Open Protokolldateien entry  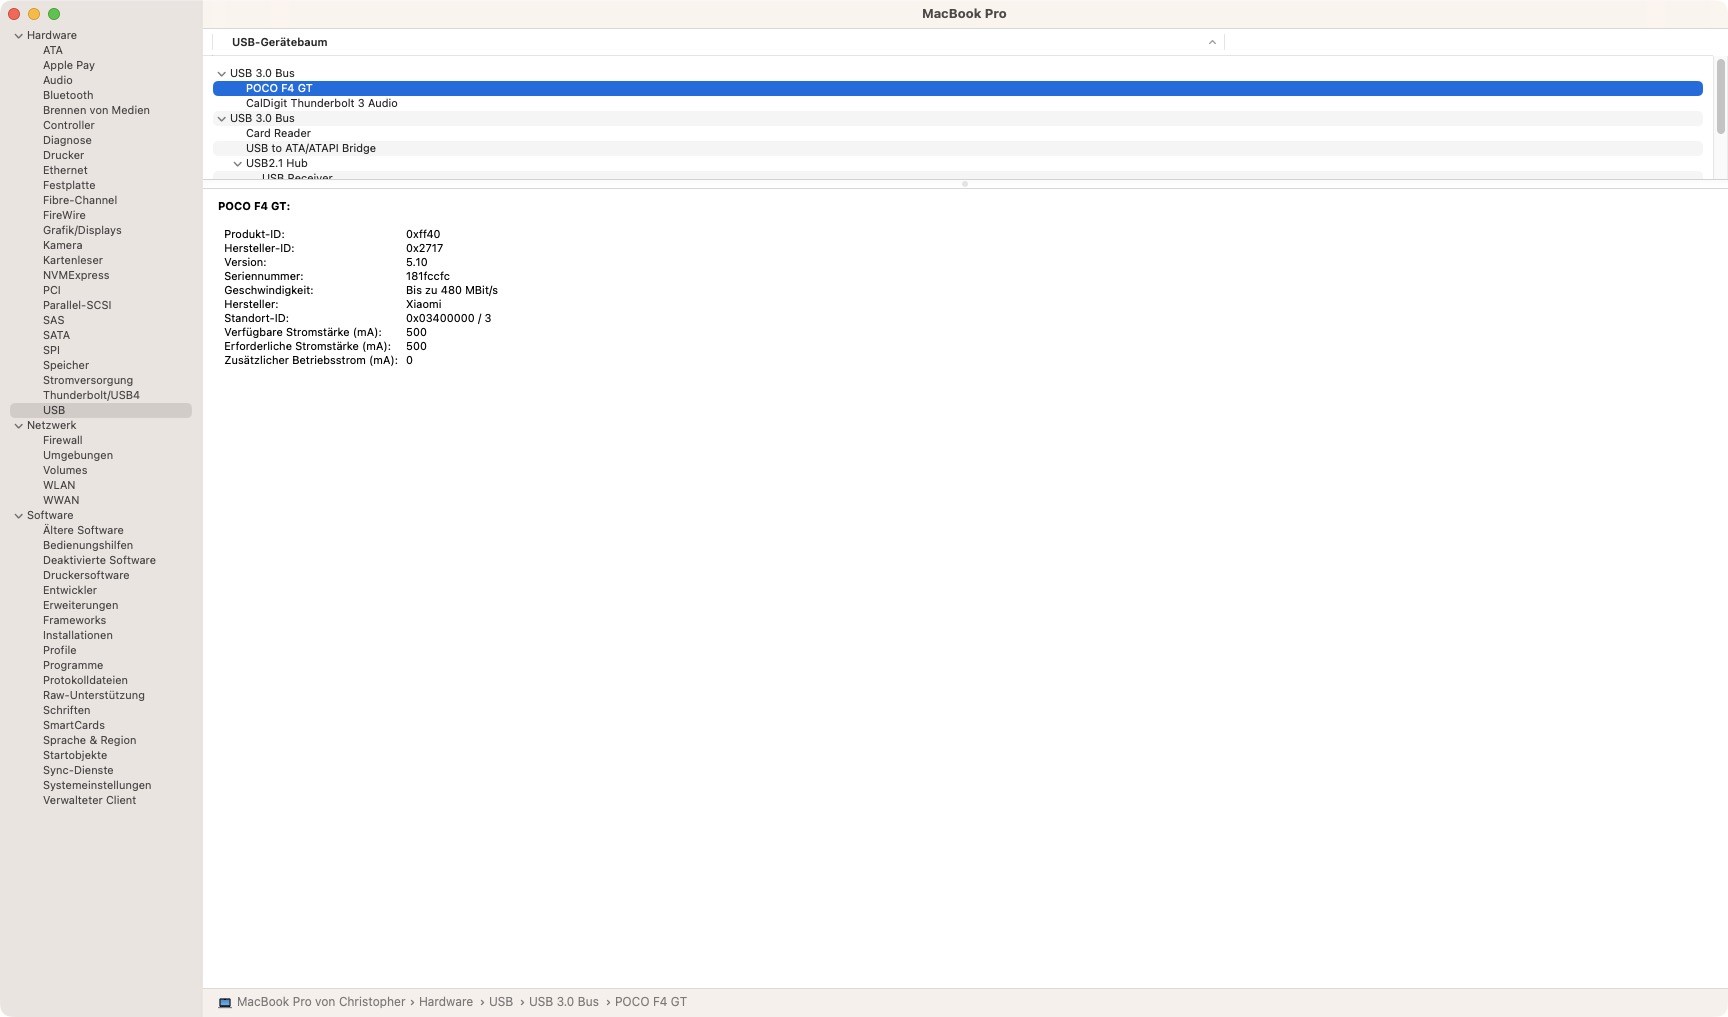(85, 680)
